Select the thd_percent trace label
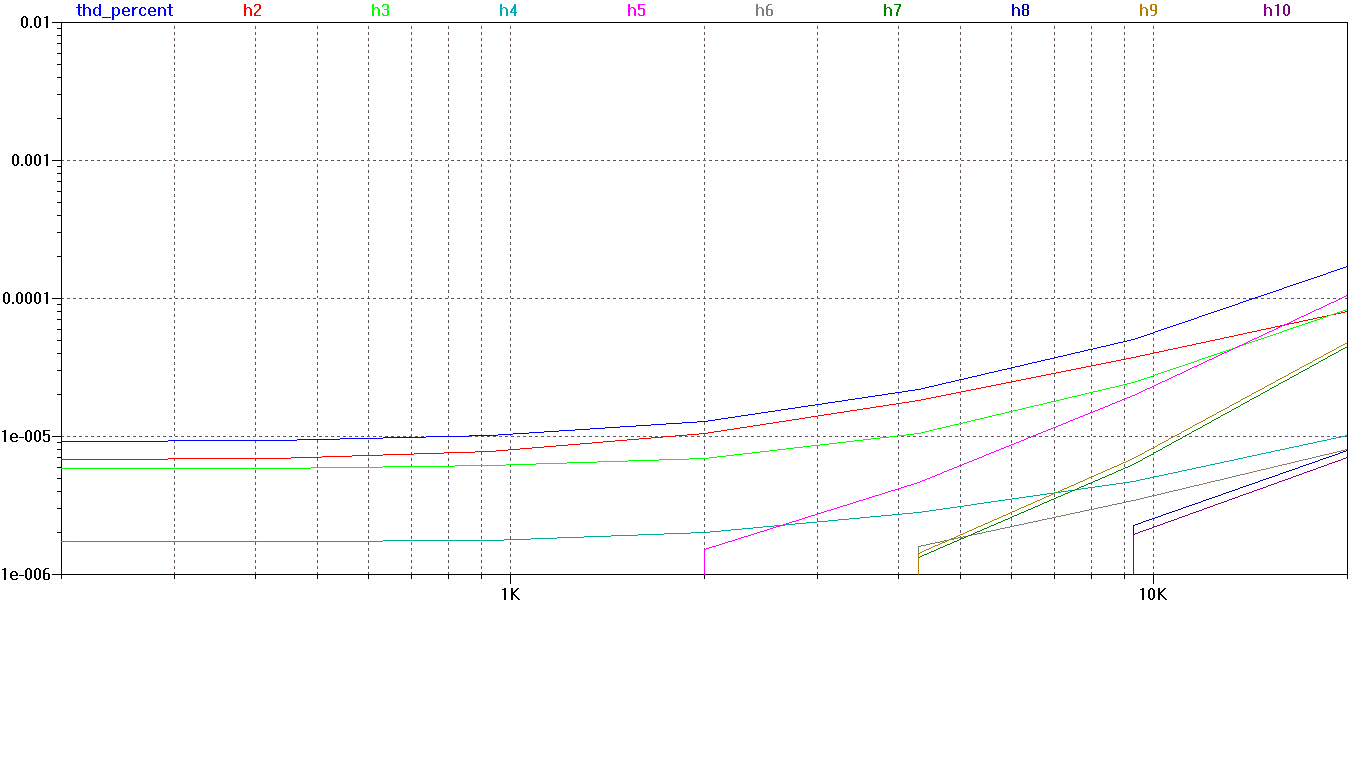This screenshot has width=1366, height=768. 124,11
